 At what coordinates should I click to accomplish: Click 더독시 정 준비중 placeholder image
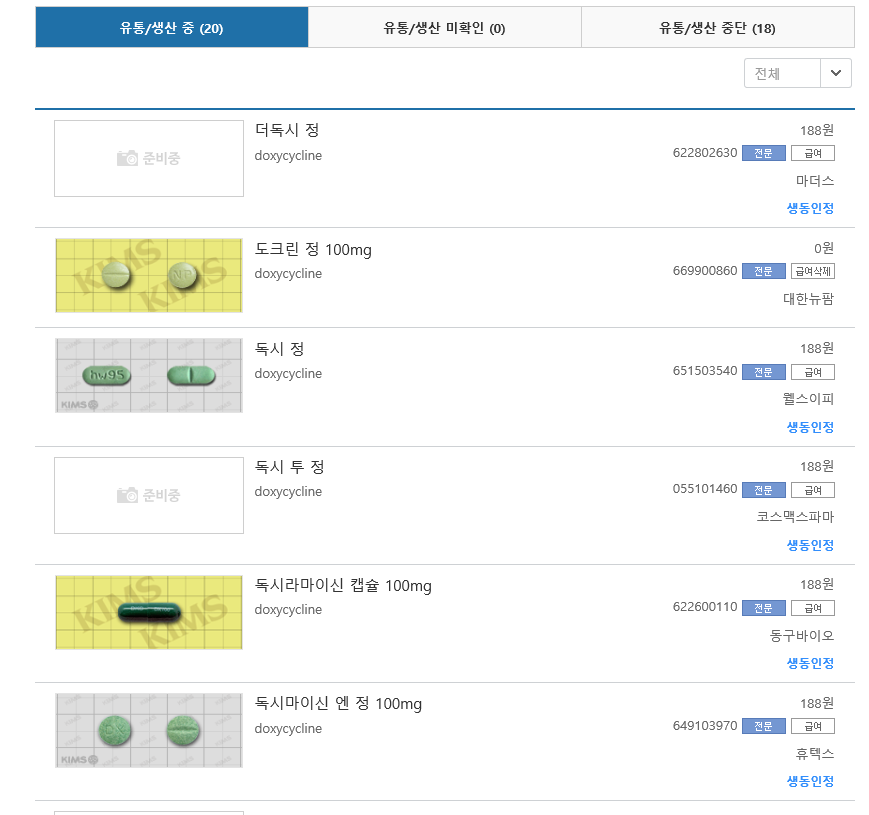pos(149,158)
